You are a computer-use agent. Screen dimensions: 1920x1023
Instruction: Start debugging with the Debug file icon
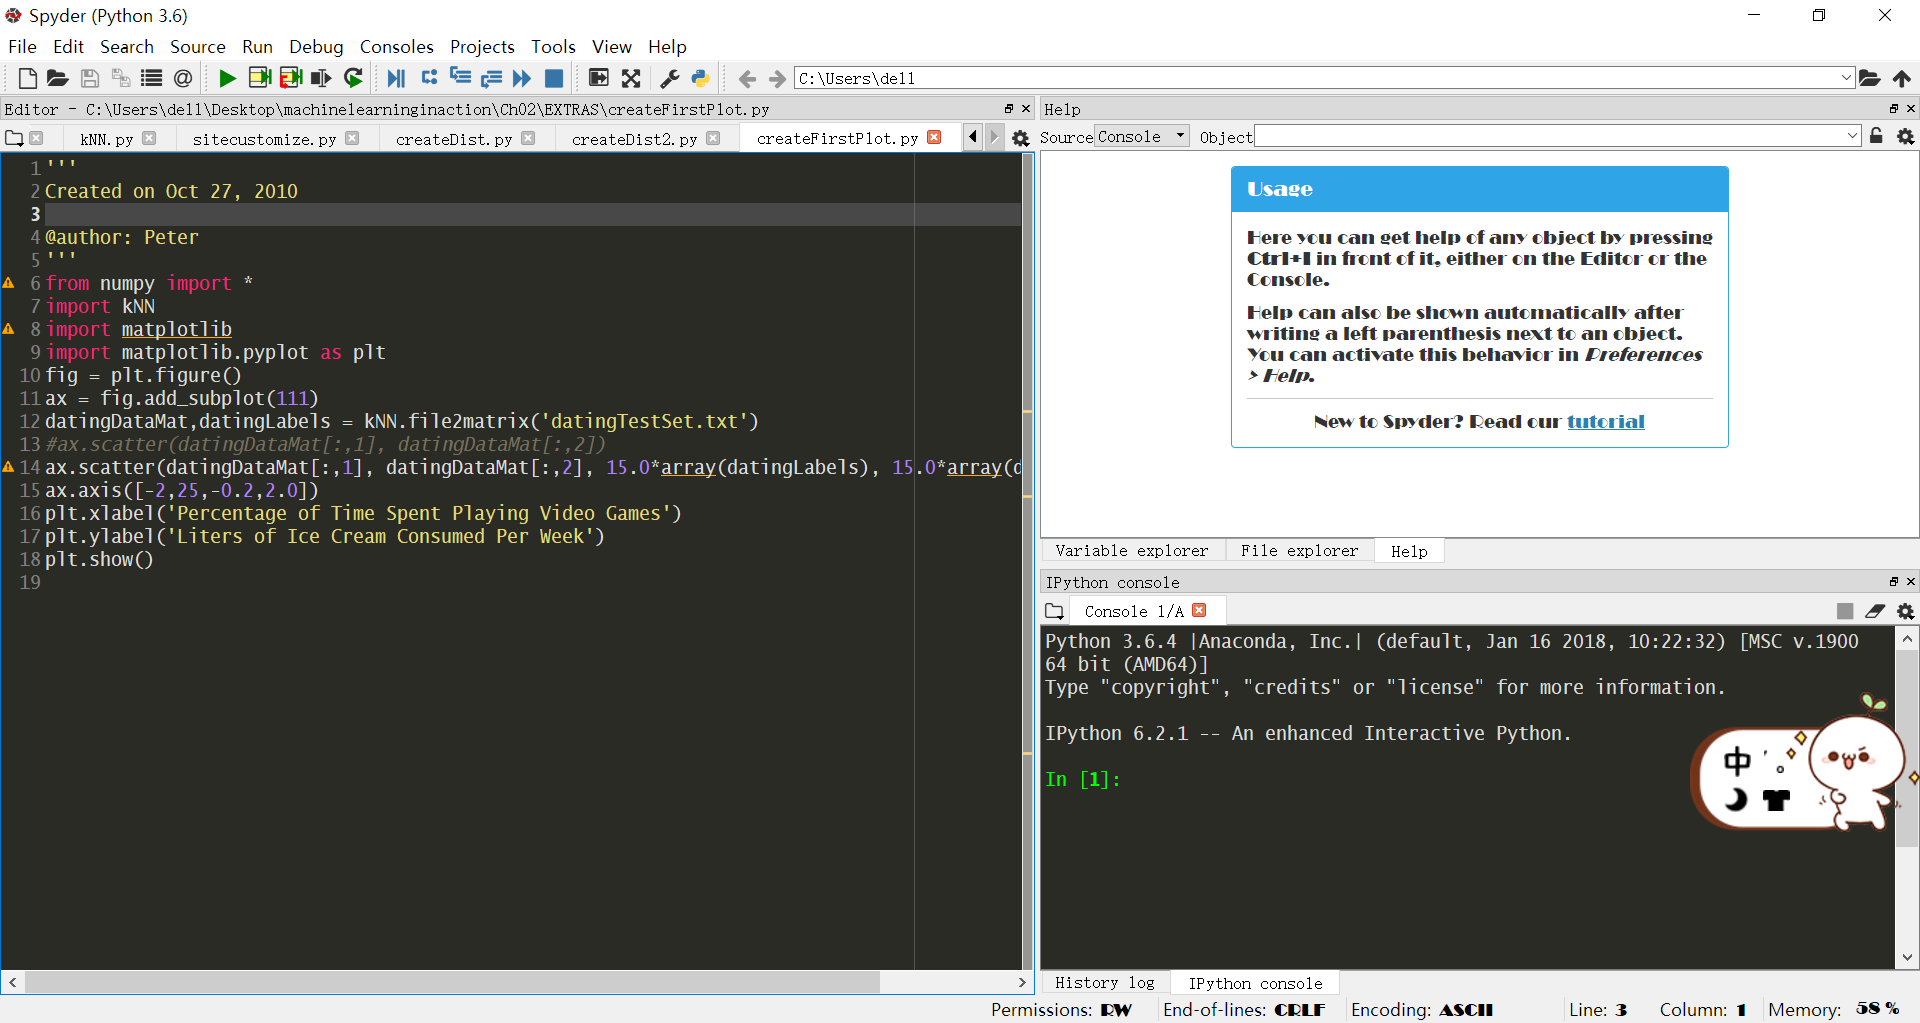click(396, 78)
